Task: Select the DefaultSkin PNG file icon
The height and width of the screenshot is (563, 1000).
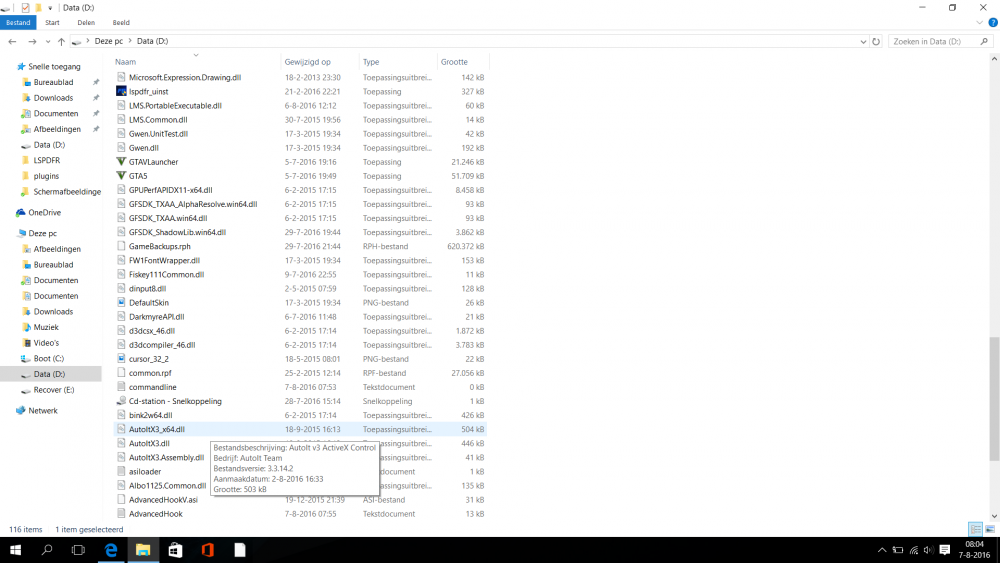Action: (121, 302)
